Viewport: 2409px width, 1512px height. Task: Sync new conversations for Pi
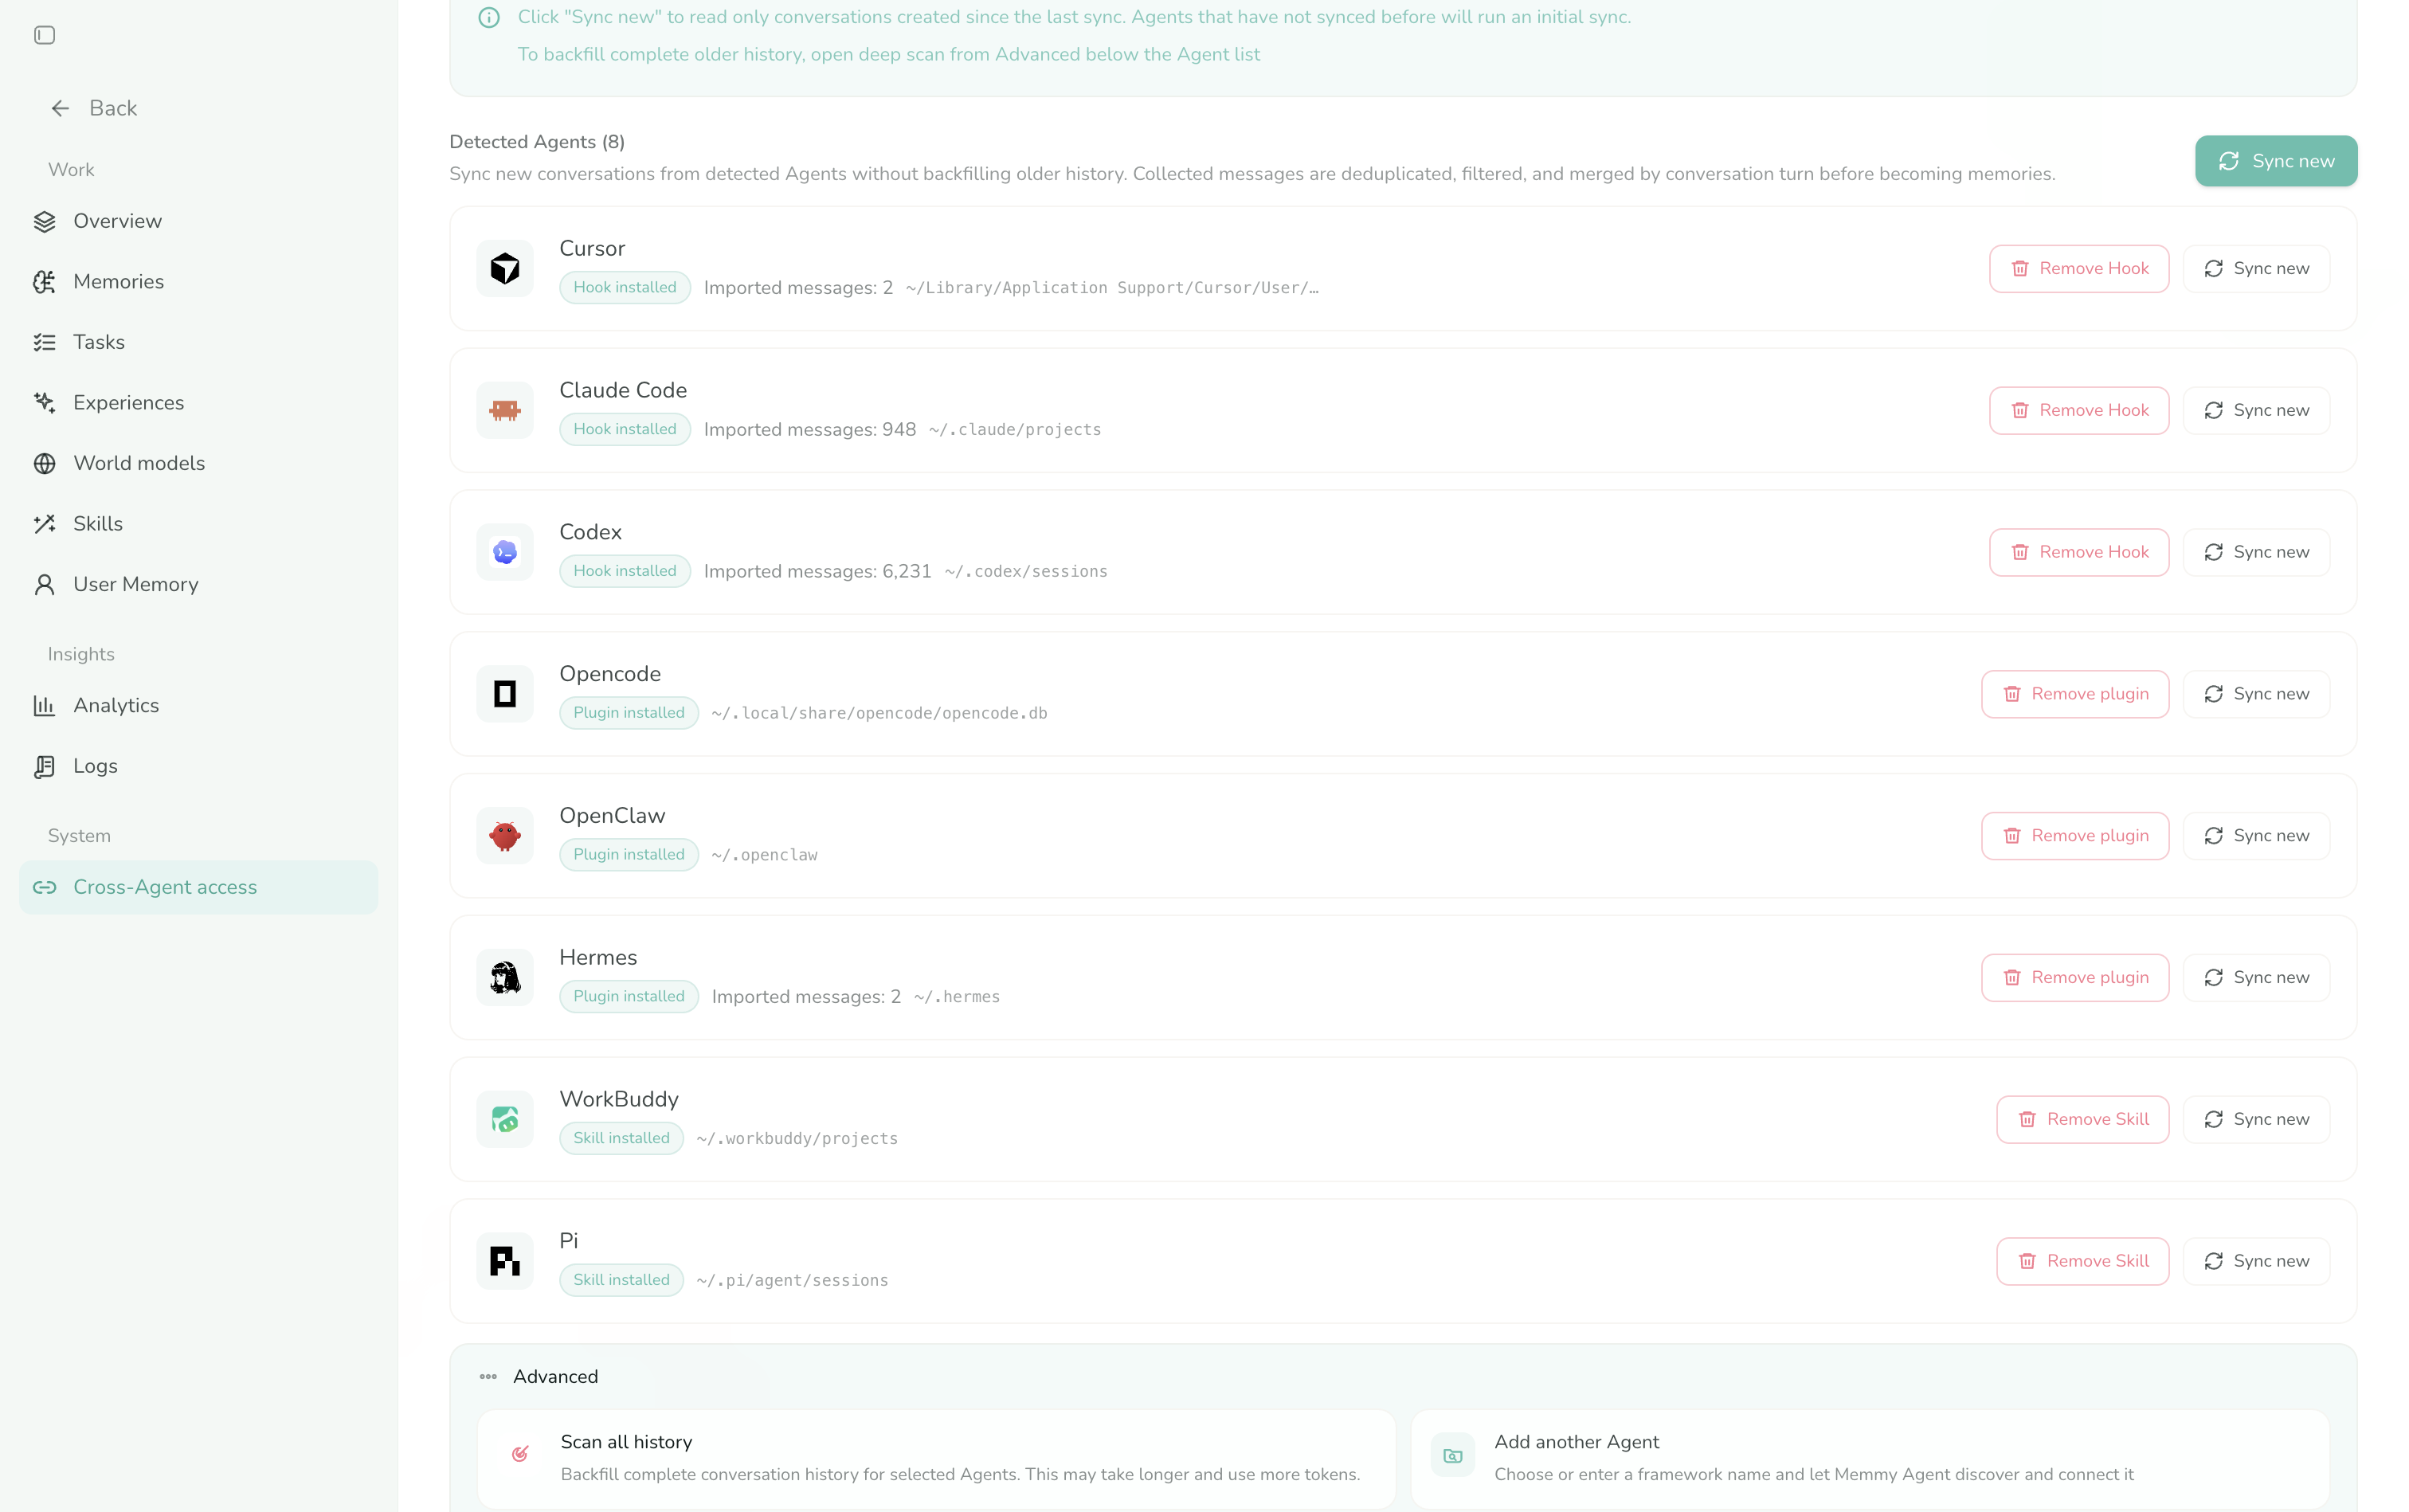2256,1261
